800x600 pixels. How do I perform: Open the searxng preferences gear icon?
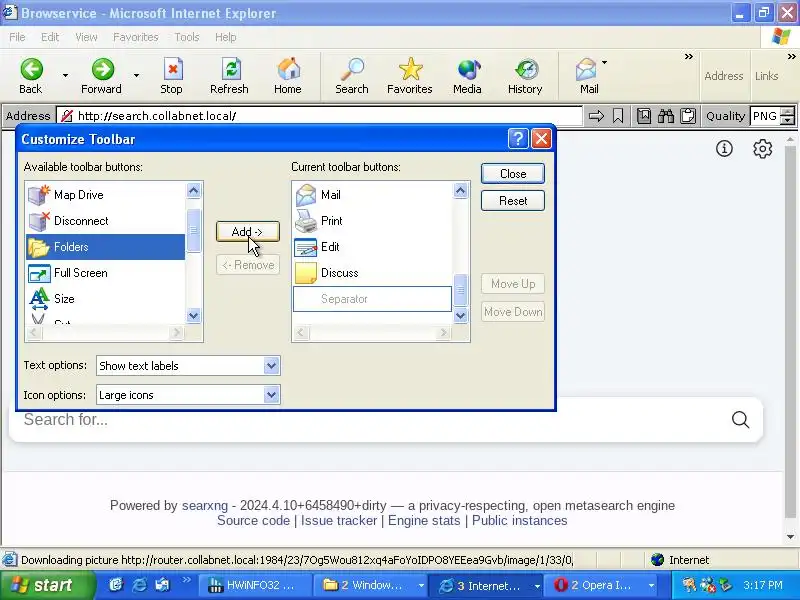pos(762,149)
